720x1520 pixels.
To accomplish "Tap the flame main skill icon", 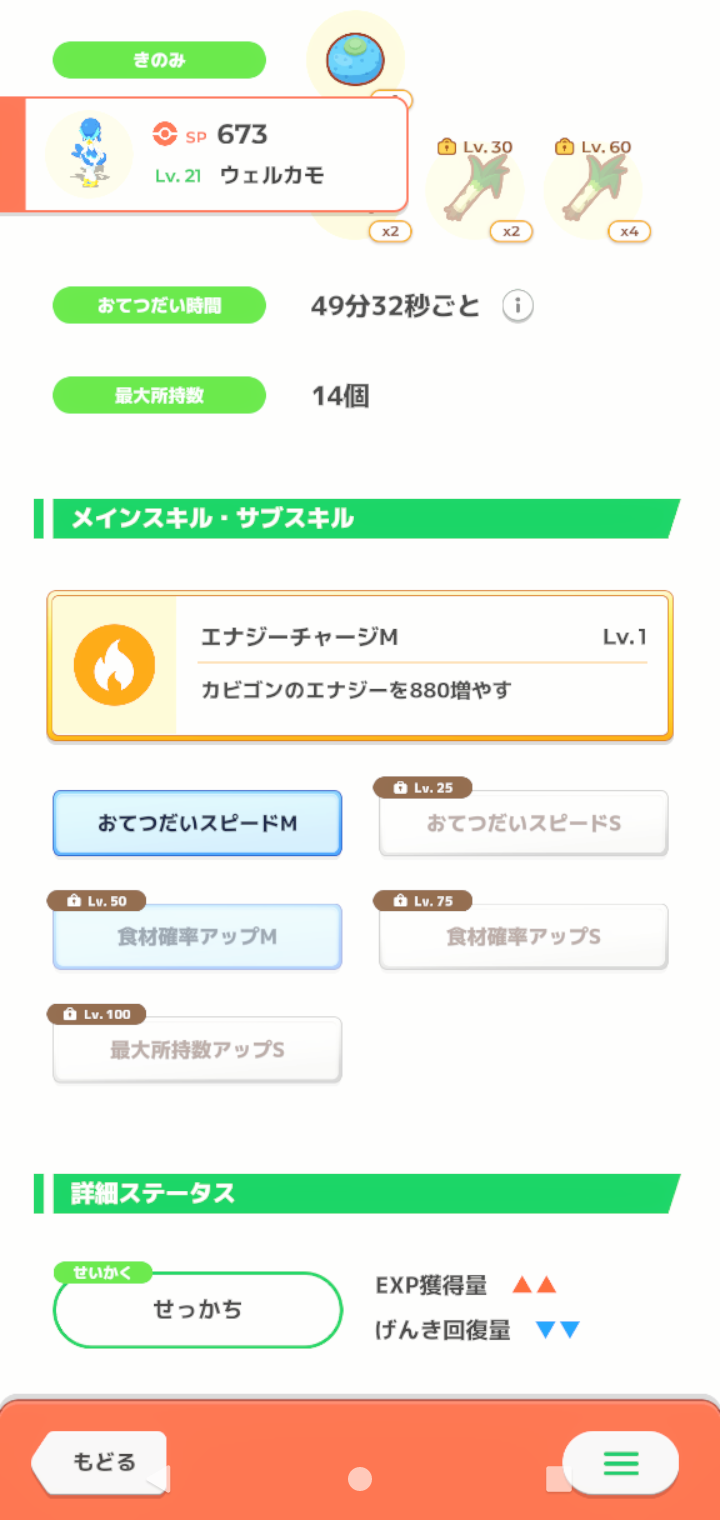I will [114, 666].
